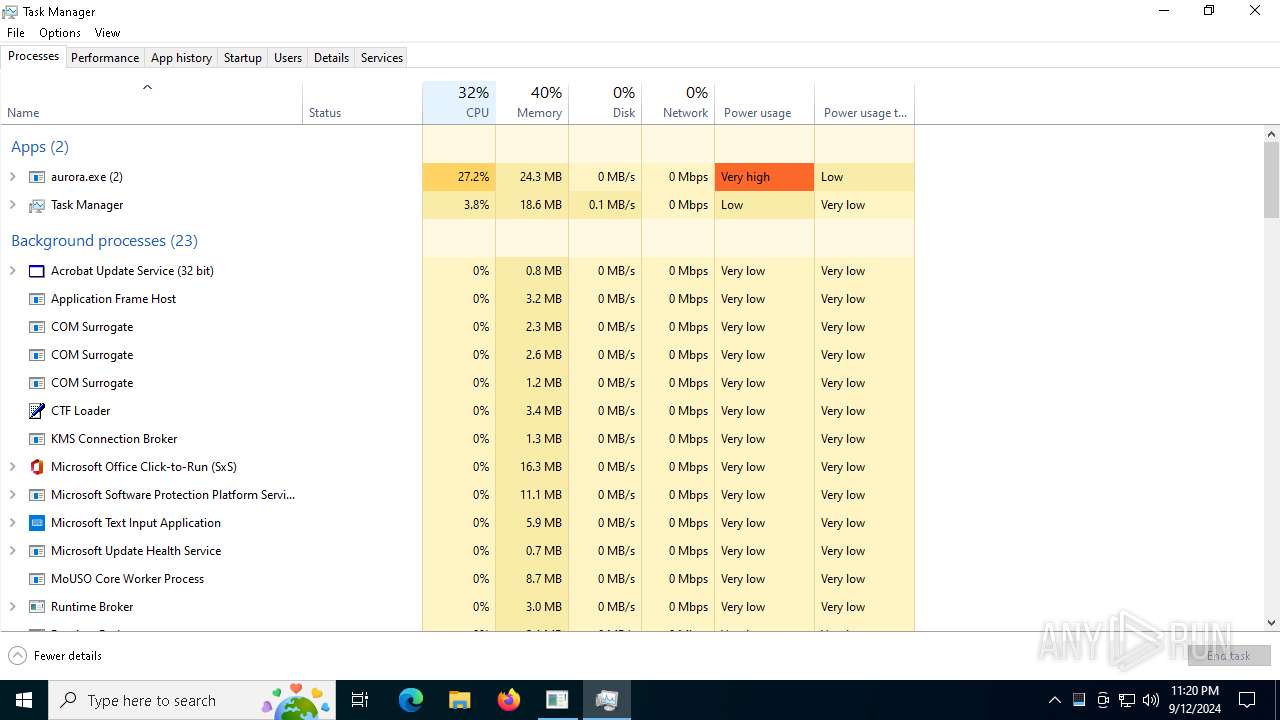Click the process list vertical scrollbar thumb
Image resolution: width=1280 pixels, height=720 pixels.
pos(1272,180)
